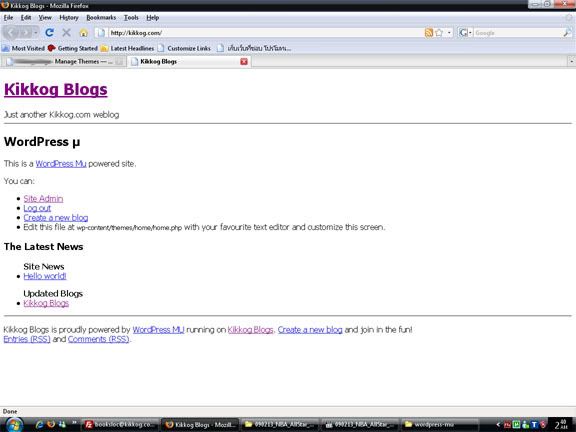Image resolution: width=576 pixels, height=432 pixels.
Task: Click the Kikkog Blogs heading link
Action: pyautogui.click(x=55, y=89)
